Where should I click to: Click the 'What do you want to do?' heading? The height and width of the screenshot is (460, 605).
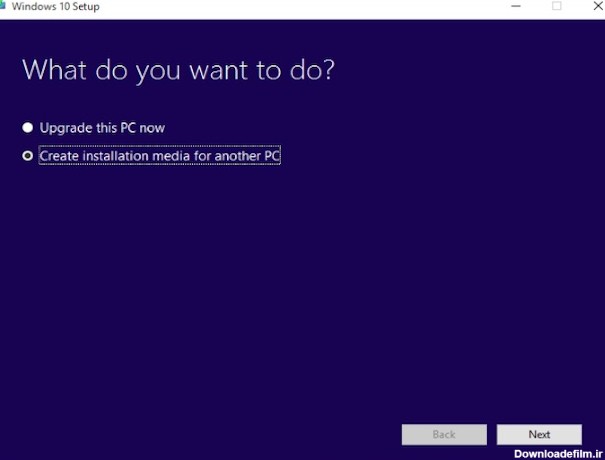tap(178, 70)
